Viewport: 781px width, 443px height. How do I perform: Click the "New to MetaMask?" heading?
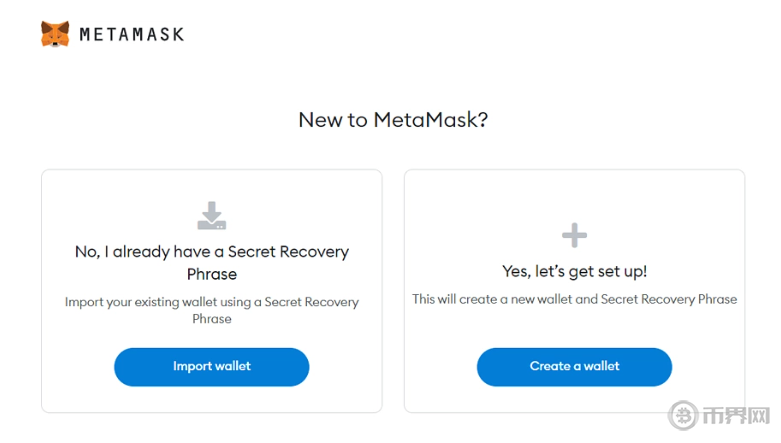pyautogui.click(x=393, y=120)
